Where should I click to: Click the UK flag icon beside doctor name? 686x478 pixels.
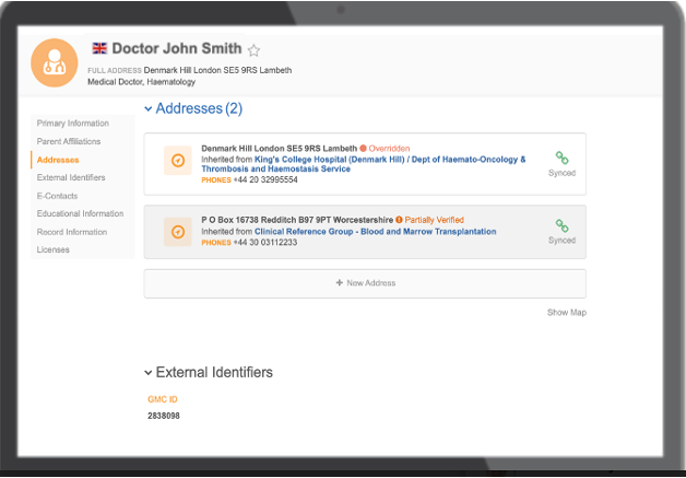(99, 48)
